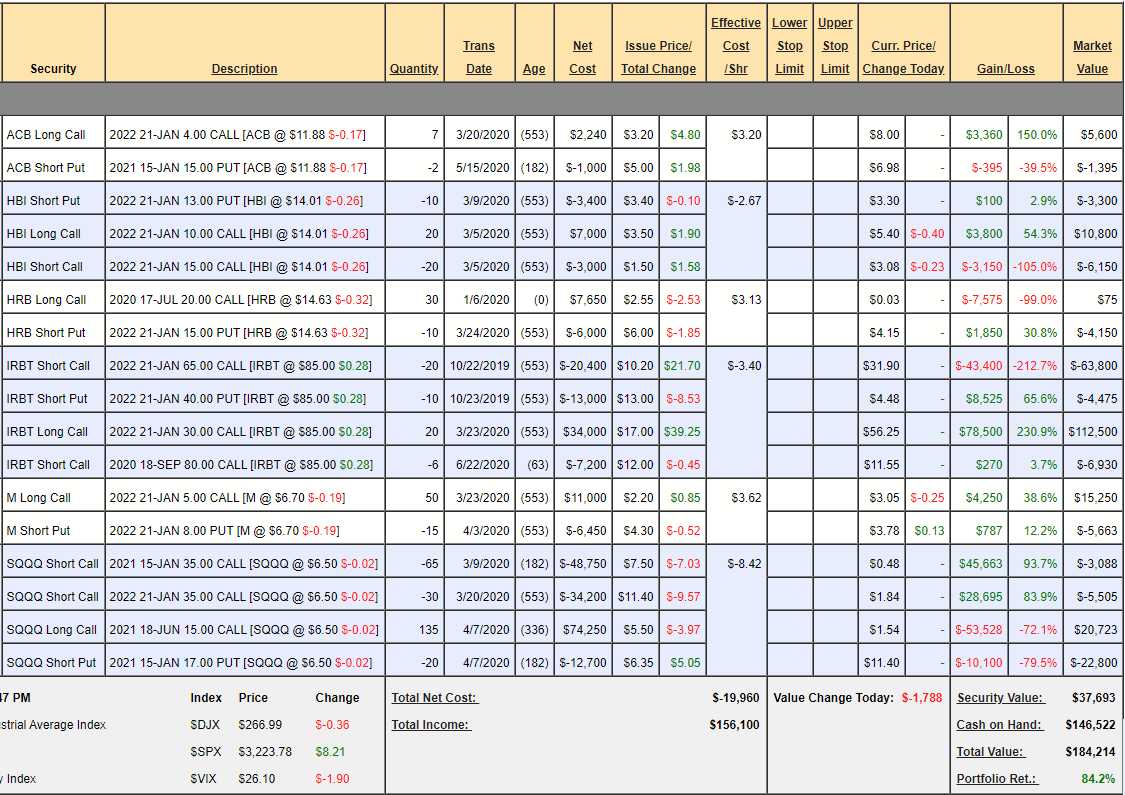This screenshot has width=1125, height=795.
Task: Click the Gain/Loss column header
Action: click(1005, 69)
